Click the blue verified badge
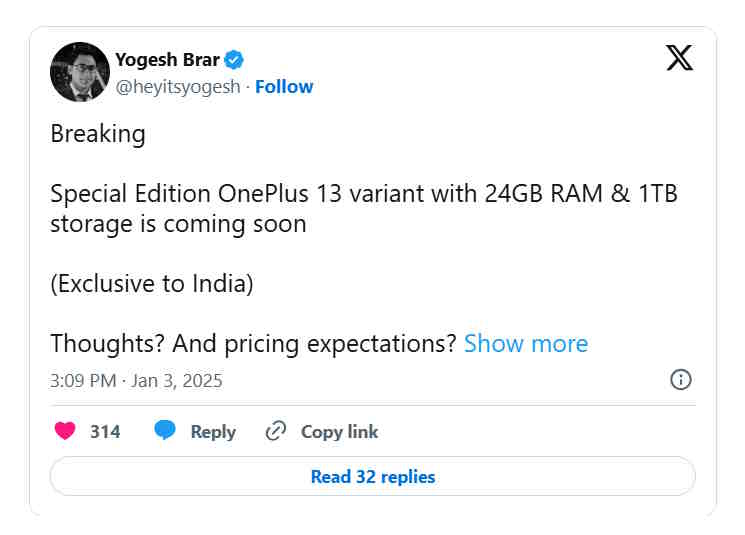This screenshot has width=745, height=535. point(234,60)
